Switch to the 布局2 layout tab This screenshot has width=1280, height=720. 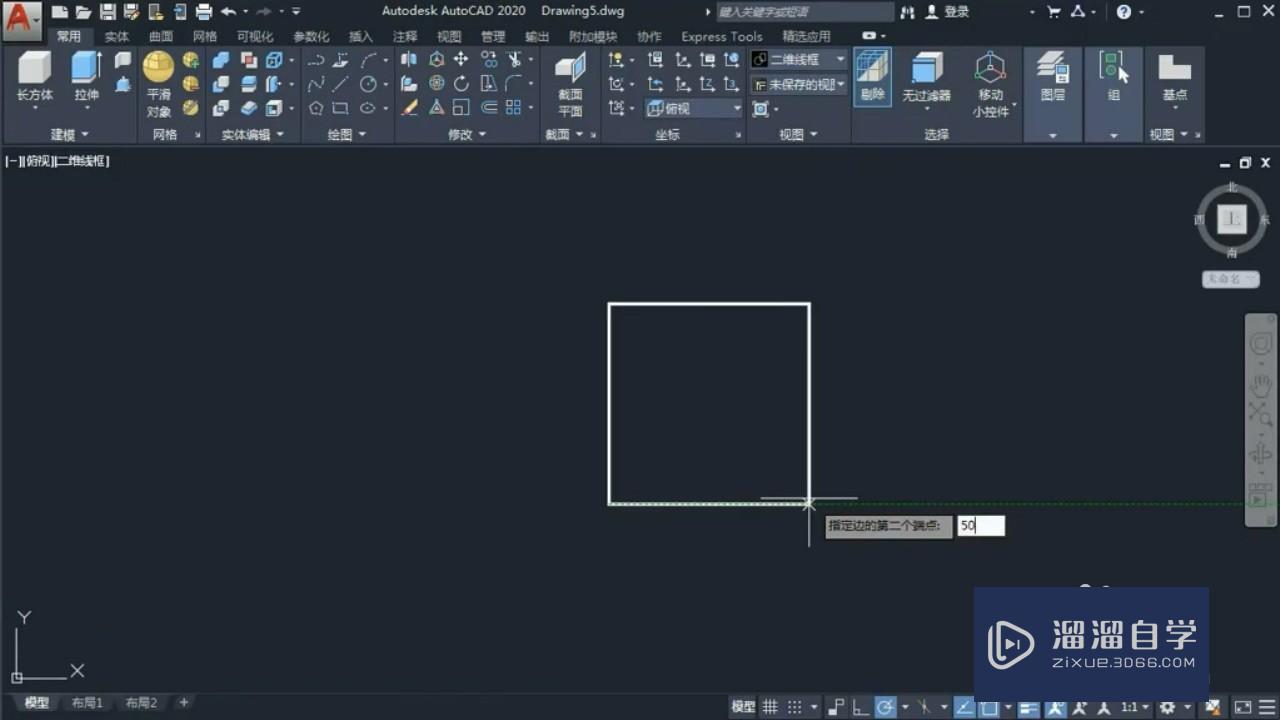click(141, 703)
